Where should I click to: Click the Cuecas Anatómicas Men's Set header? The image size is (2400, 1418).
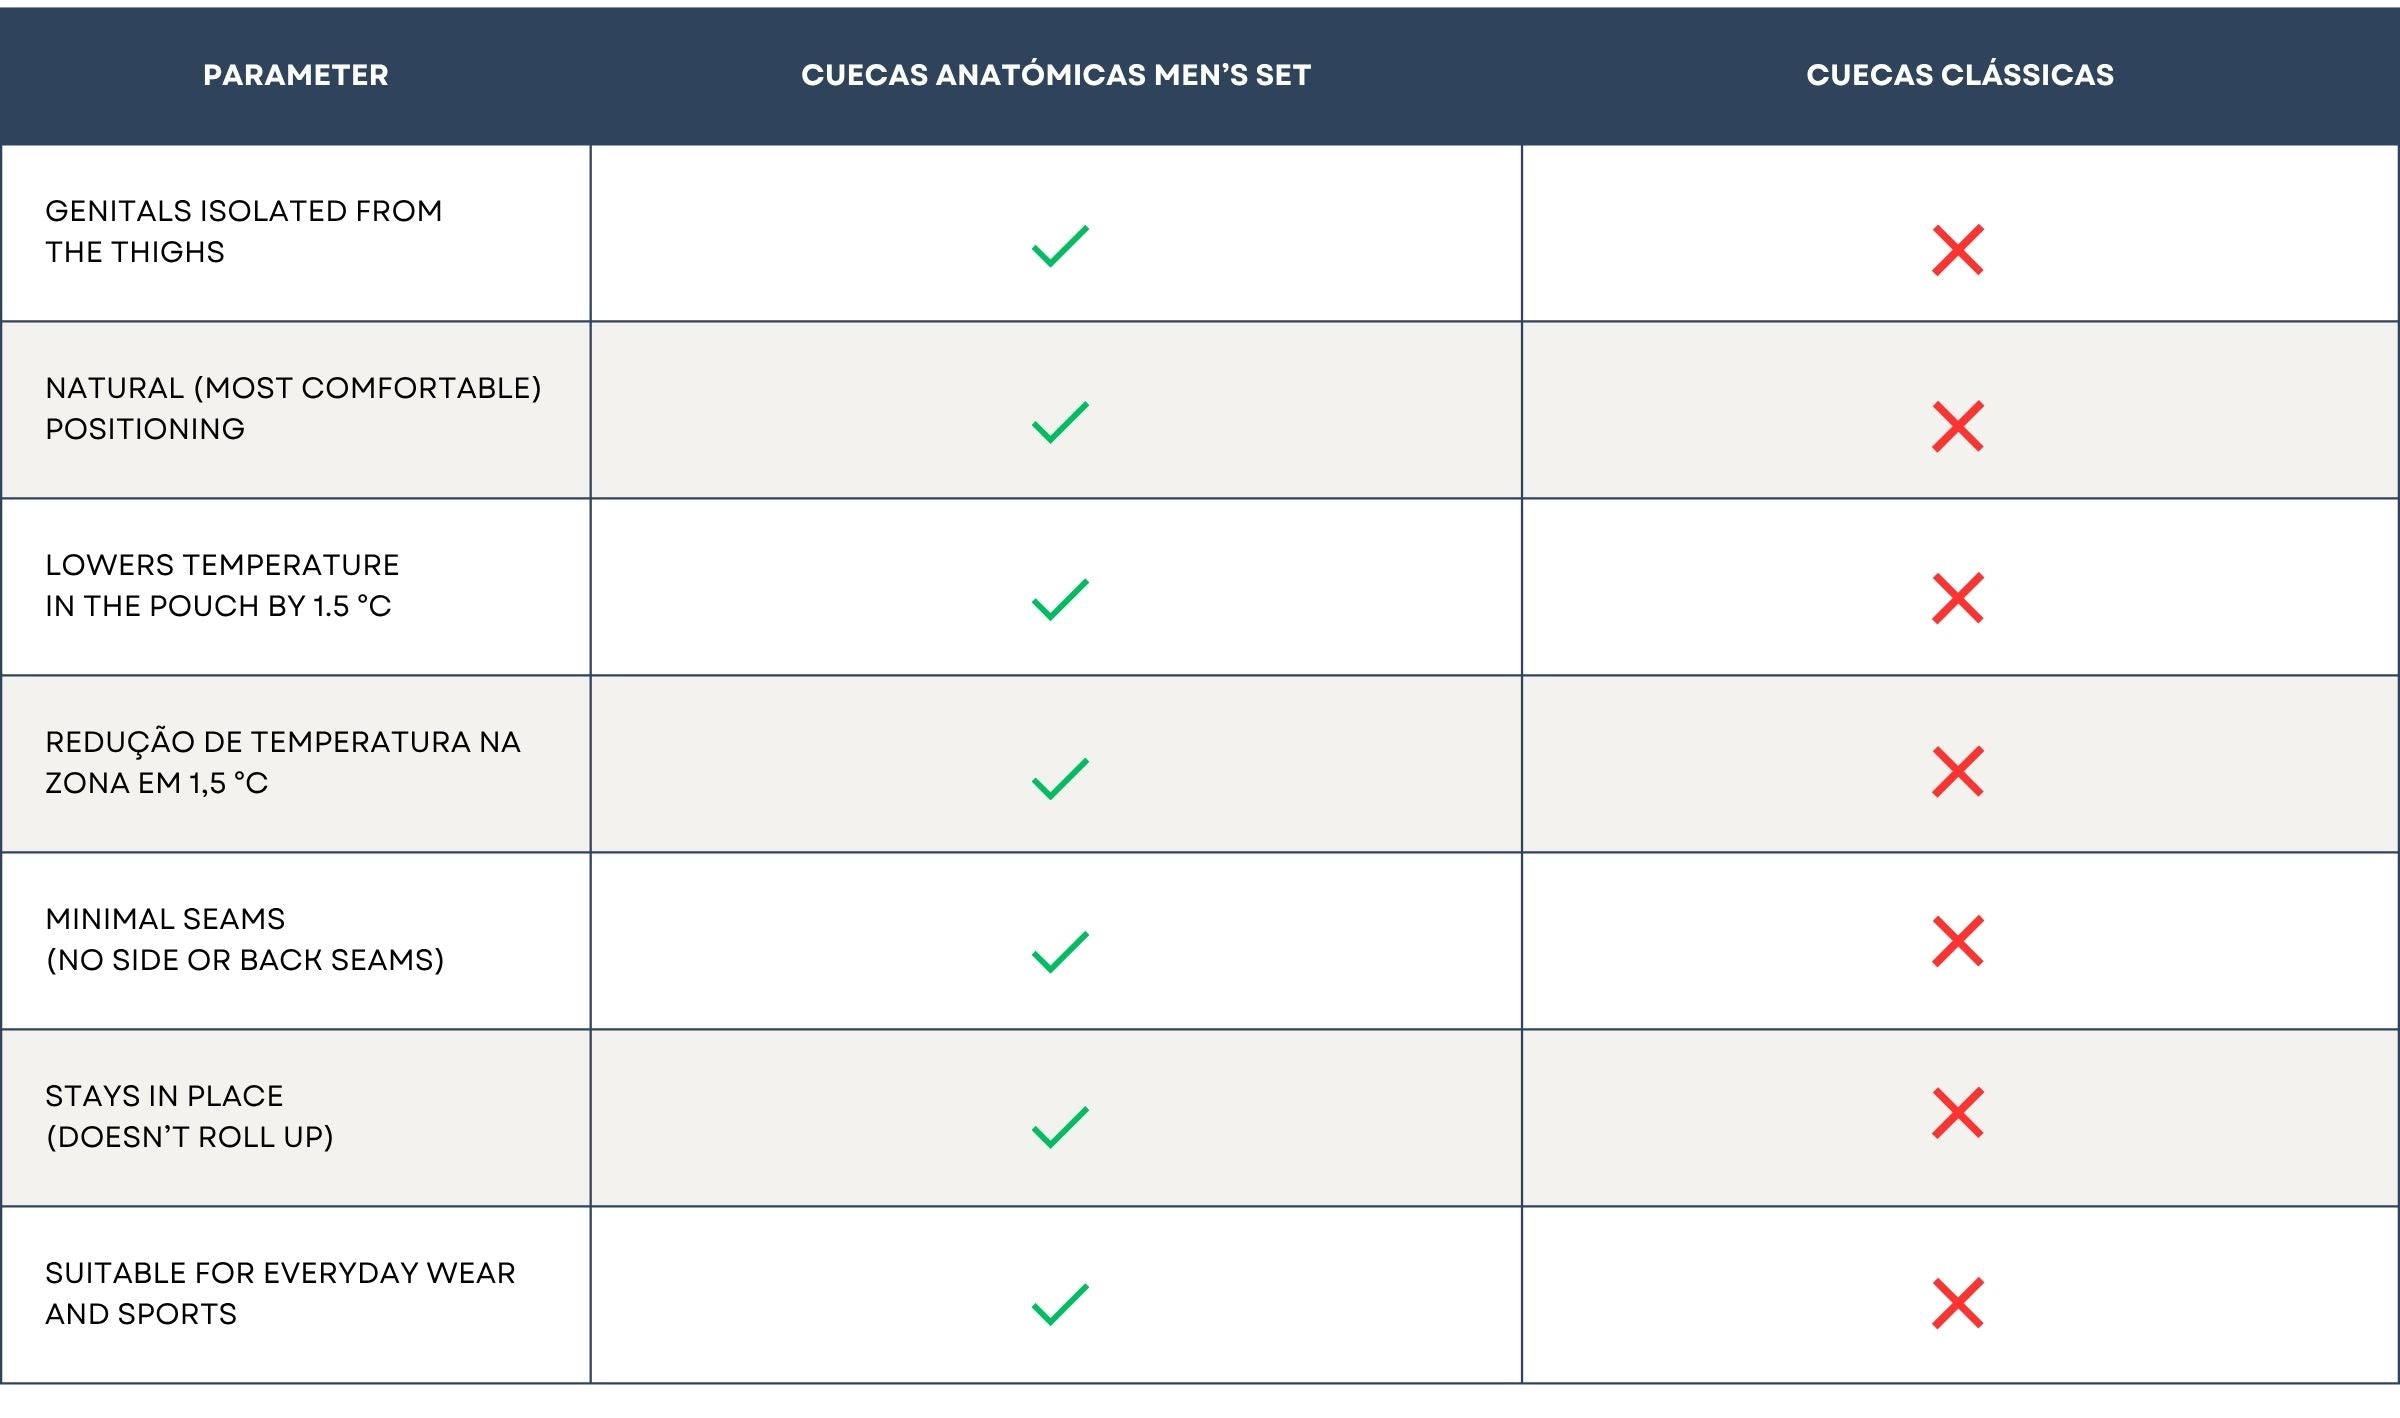(x=1055, y=75)
